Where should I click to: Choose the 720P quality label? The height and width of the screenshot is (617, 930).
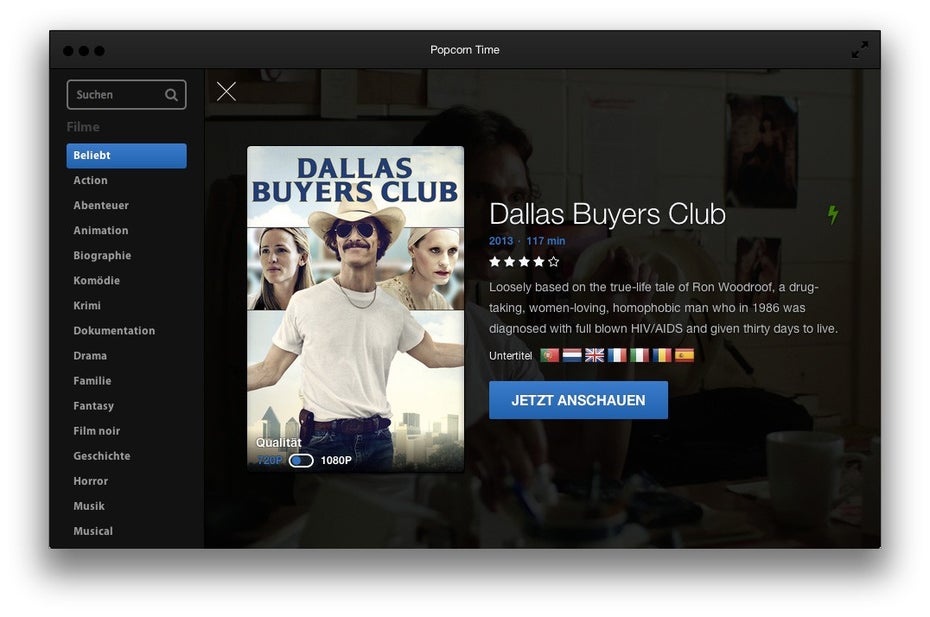pos(270,460)
